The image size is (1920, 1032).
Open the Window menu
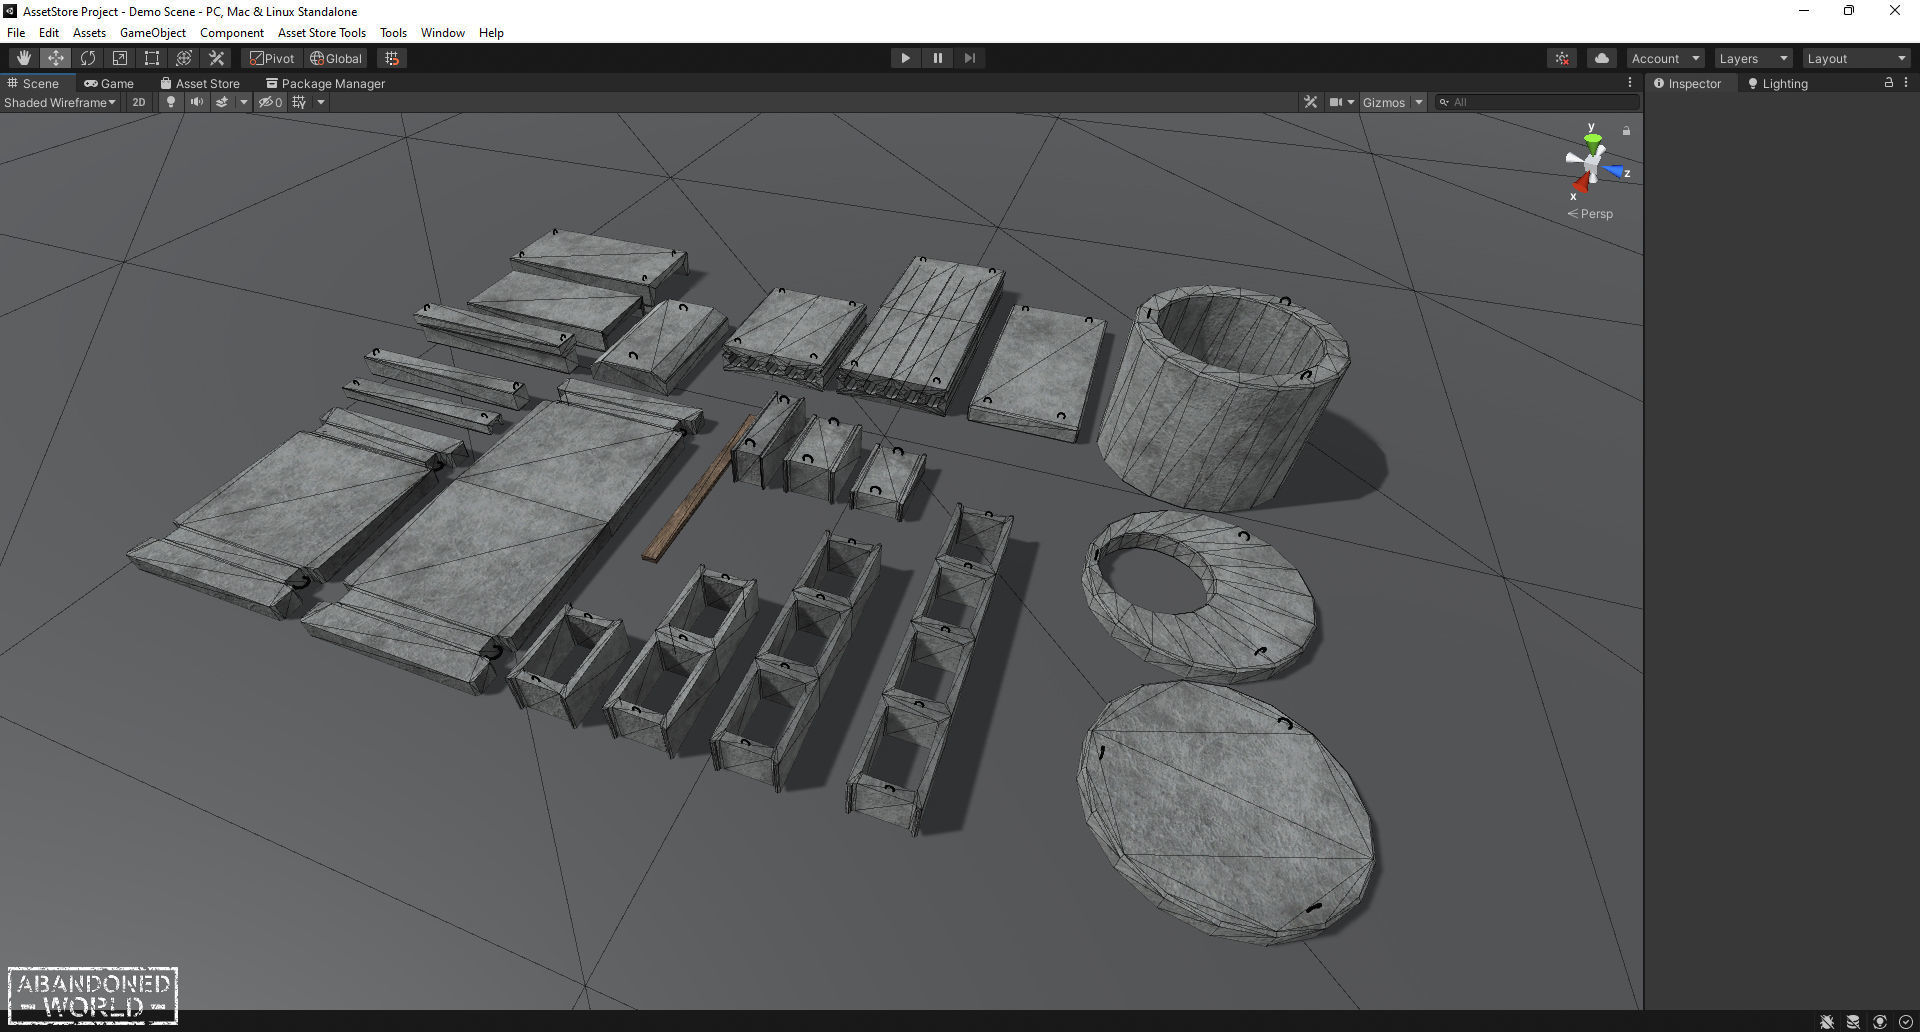(x=443, y=33)
